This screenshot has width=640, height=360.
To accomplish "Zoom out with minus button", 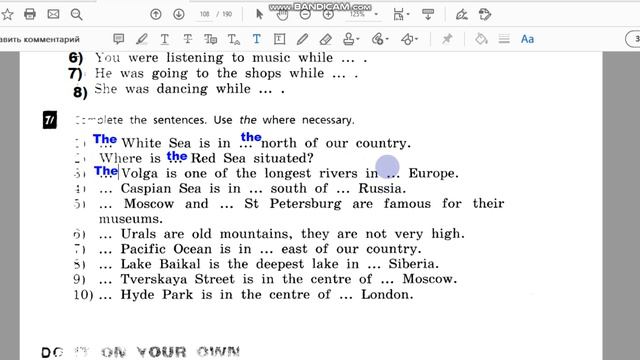I will pyautogui.click(x=305, y=15).
